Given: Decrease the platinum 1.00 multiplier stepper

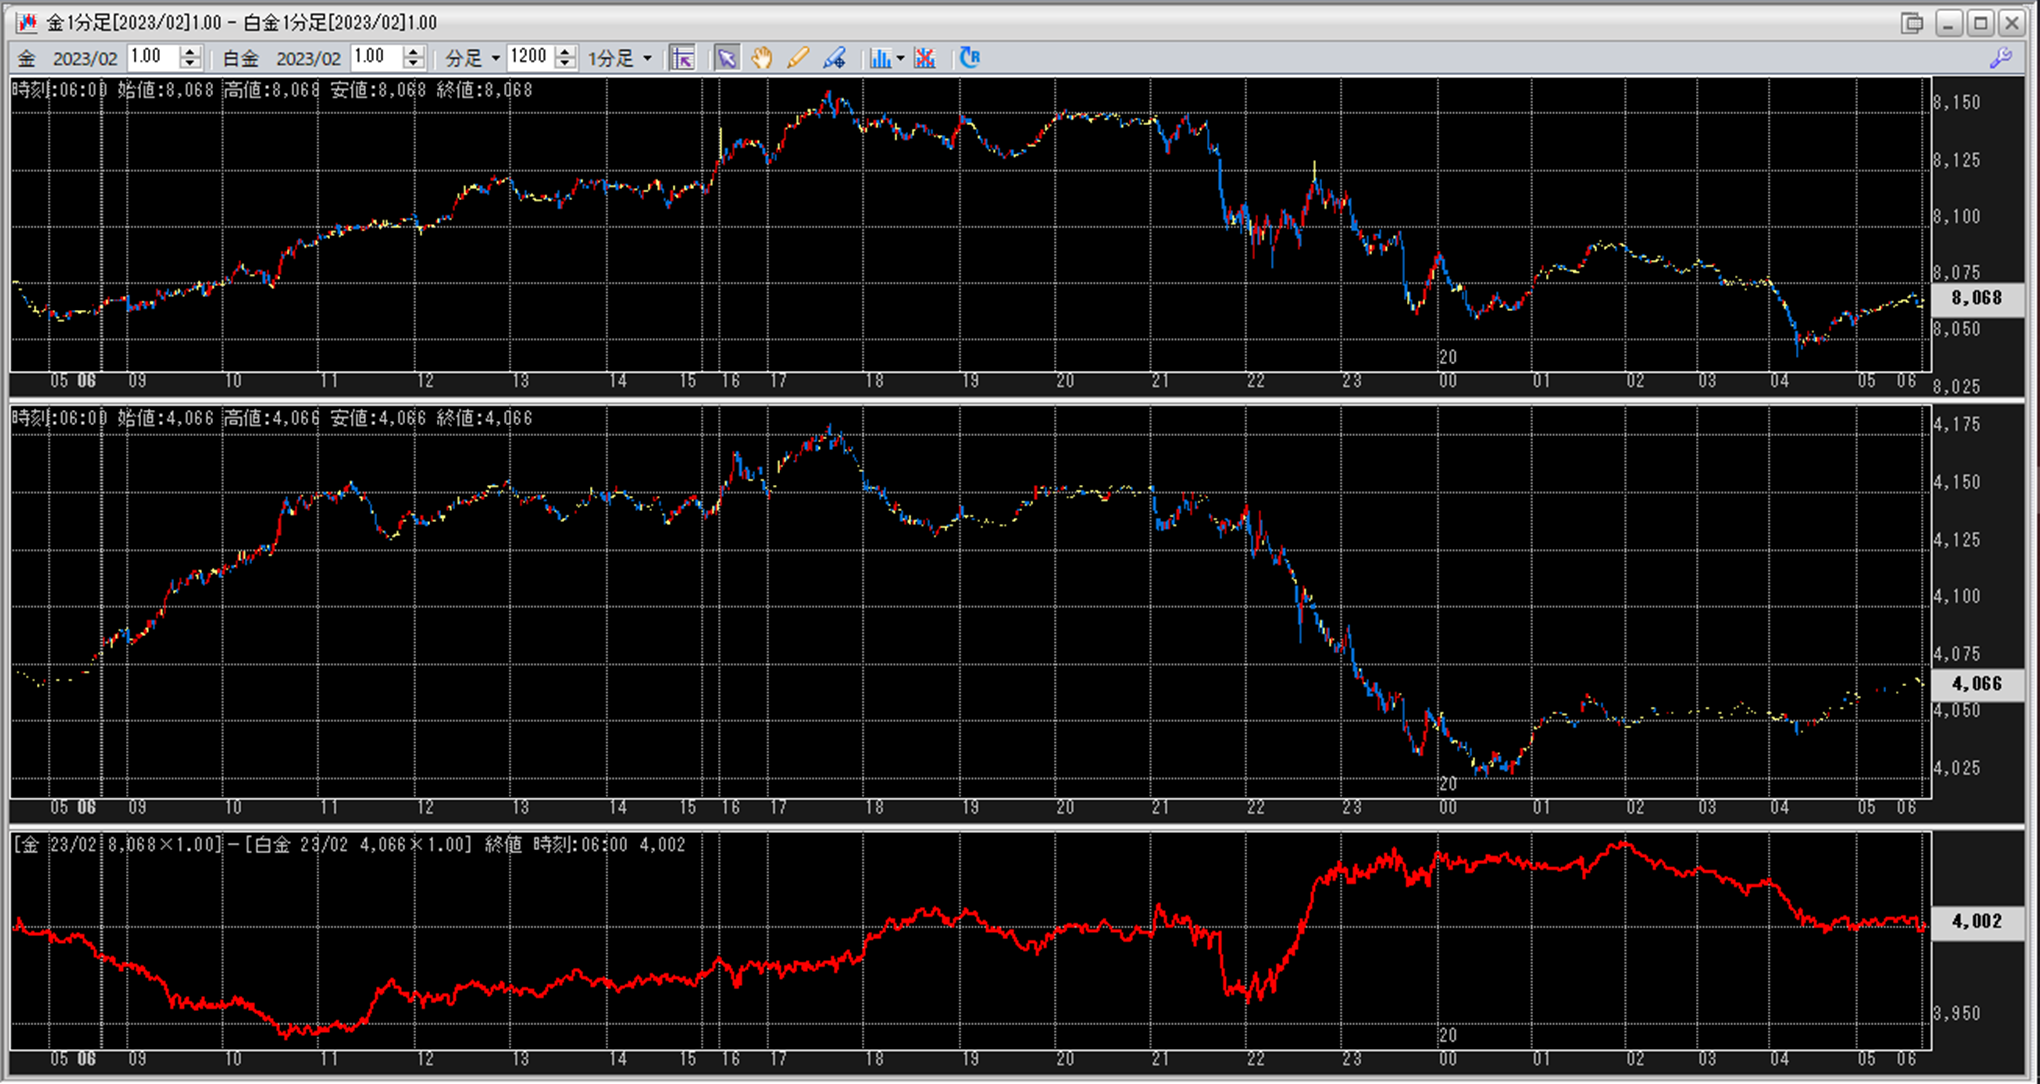Looking at the screenshot, I should (x=413, y=64).
